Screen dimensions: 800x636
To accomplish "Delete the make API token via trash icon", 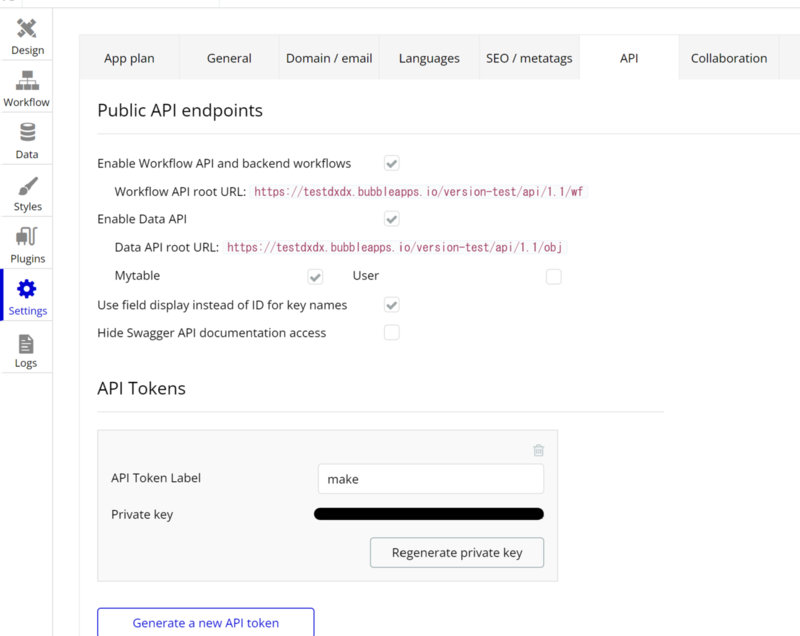I will click(x=538, y=450).
